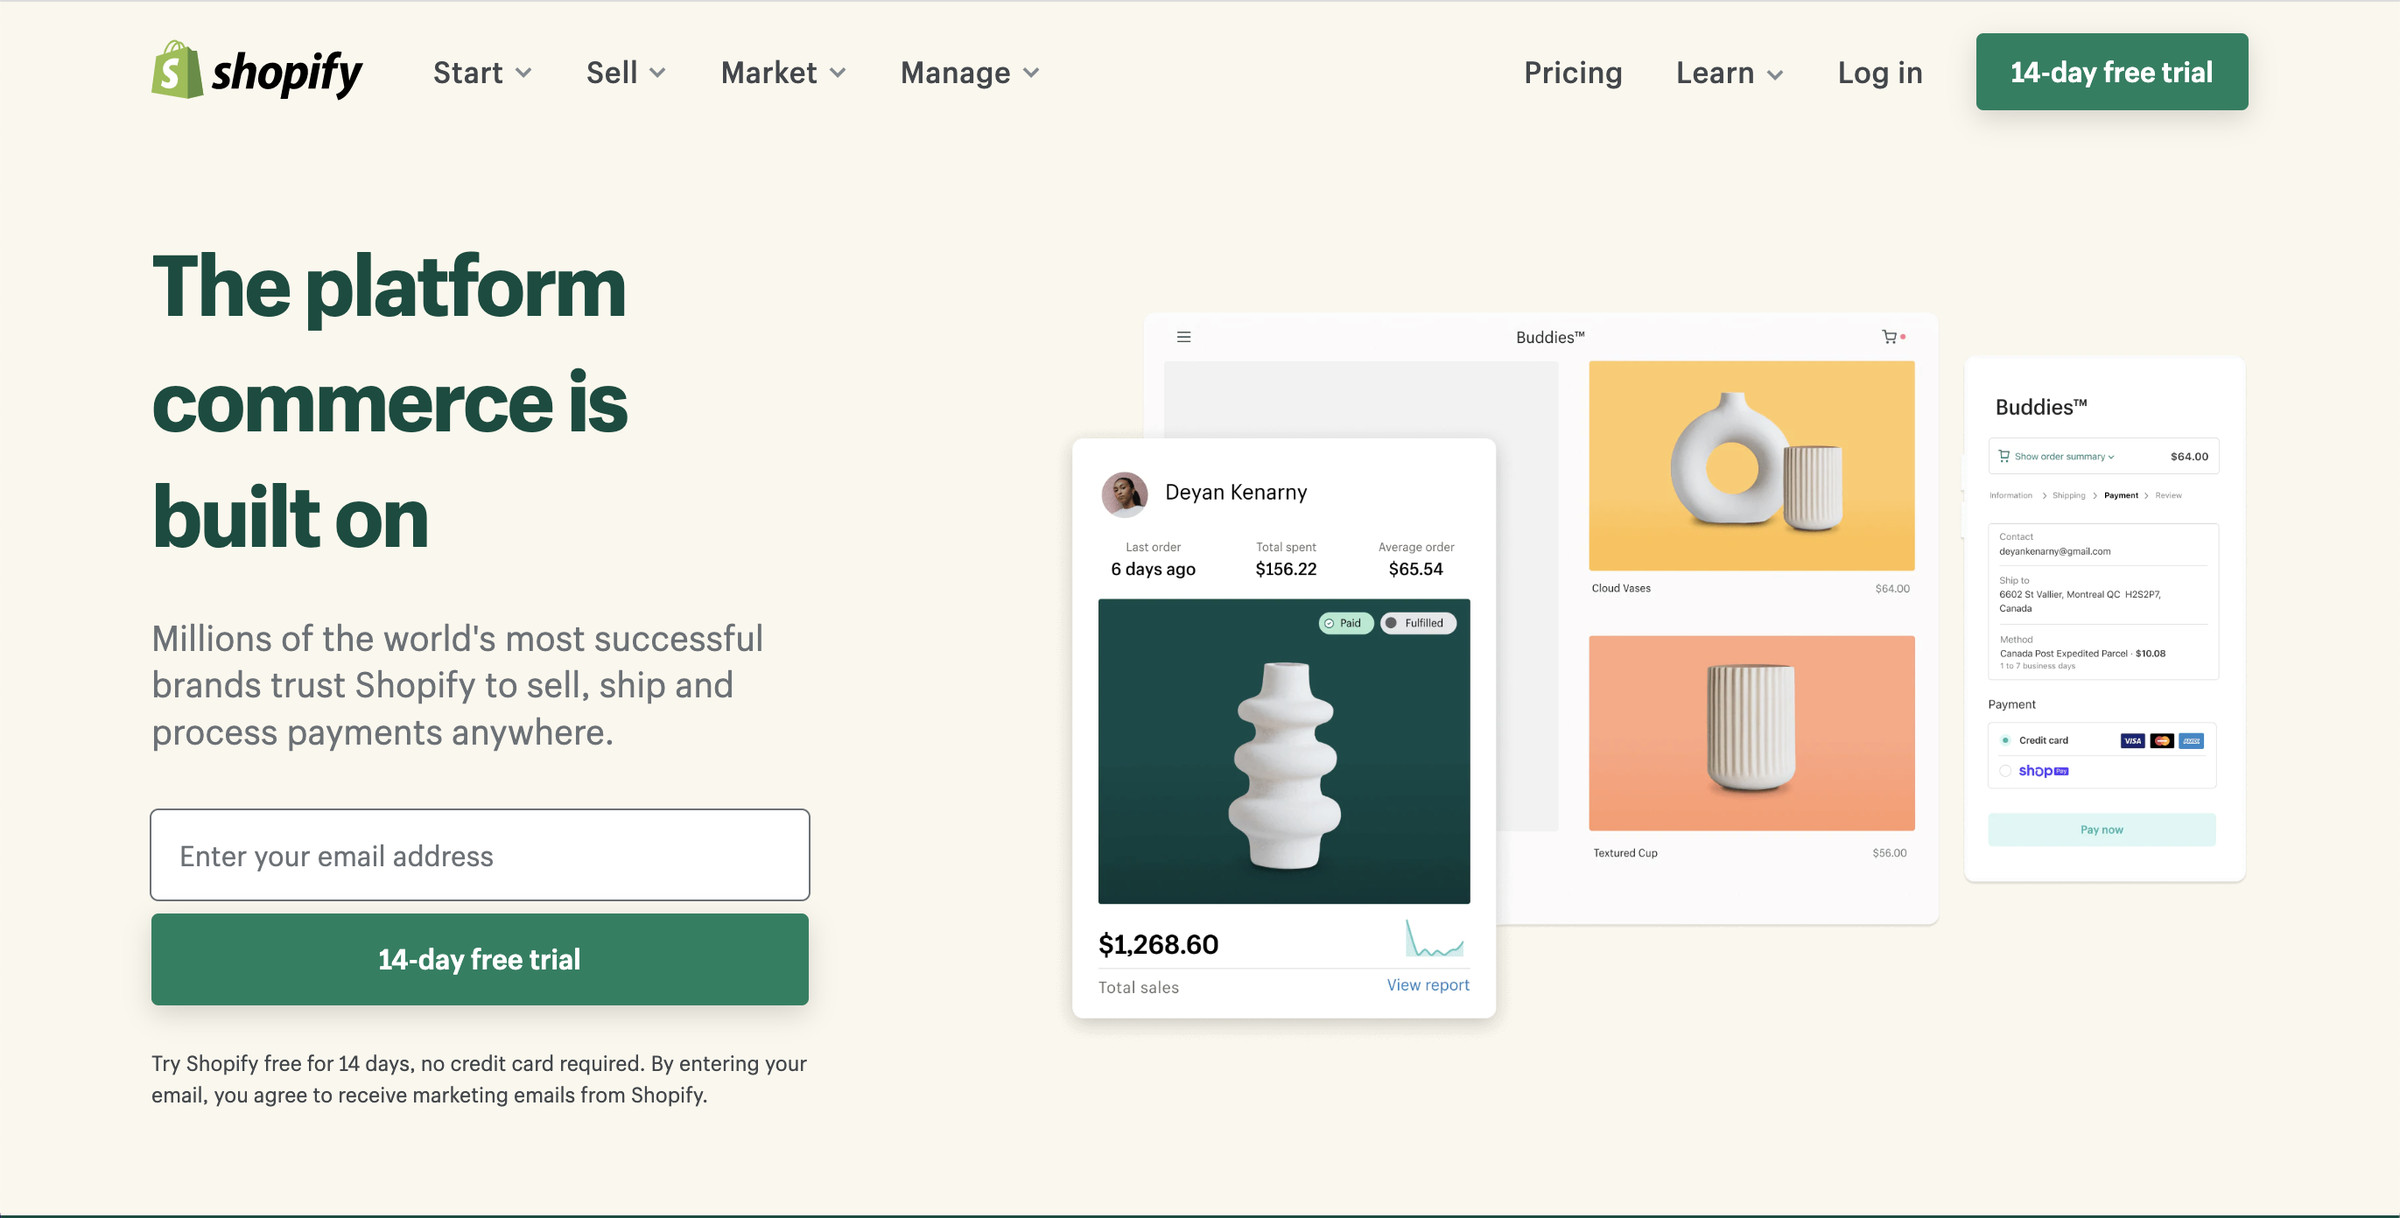Click the Log in button

(x=1880, y=70)
